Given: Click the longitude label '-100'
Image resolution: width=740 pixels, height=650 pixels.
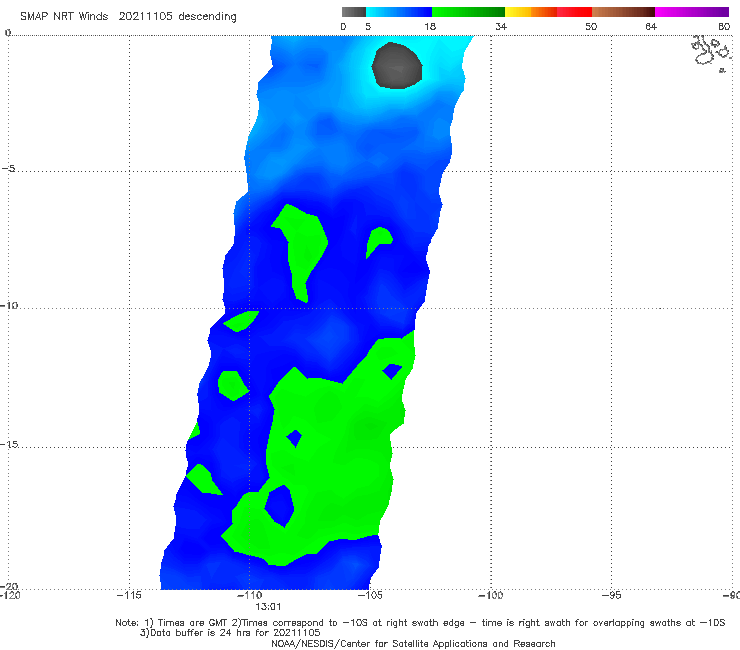Looking at the screenshot, I should click(490, 595).
